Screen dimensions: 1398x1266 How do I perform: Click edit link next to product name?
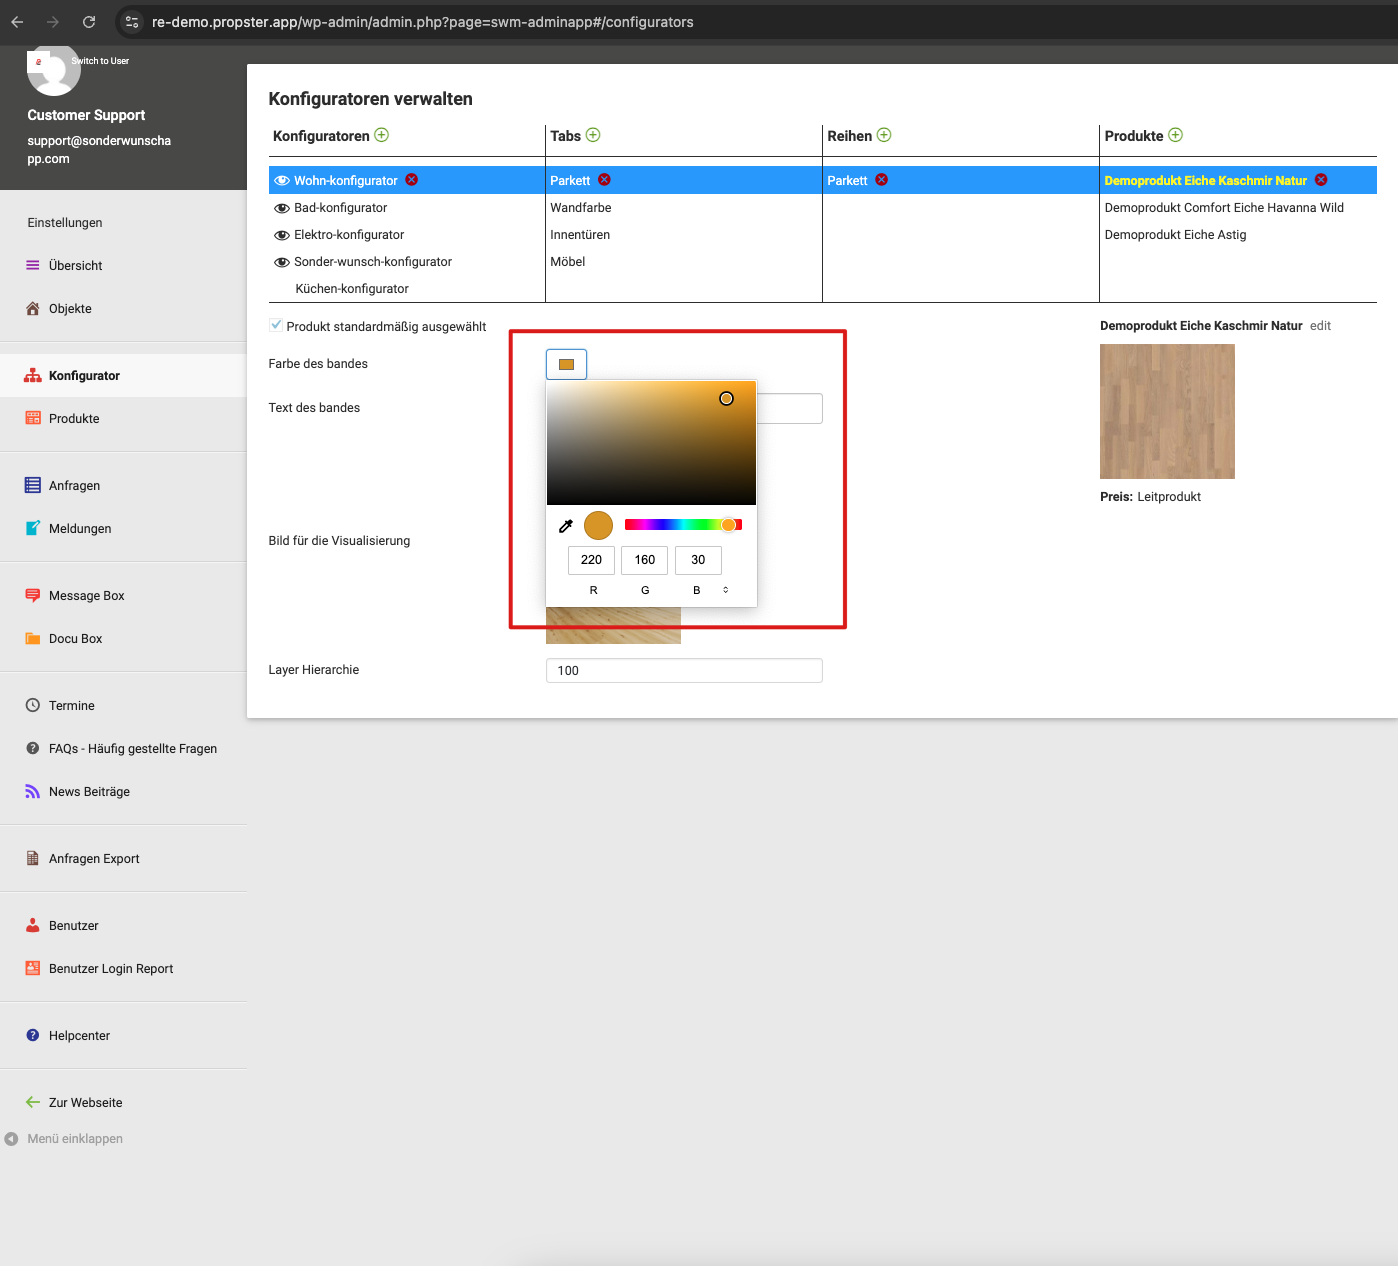pos(1320,326)
